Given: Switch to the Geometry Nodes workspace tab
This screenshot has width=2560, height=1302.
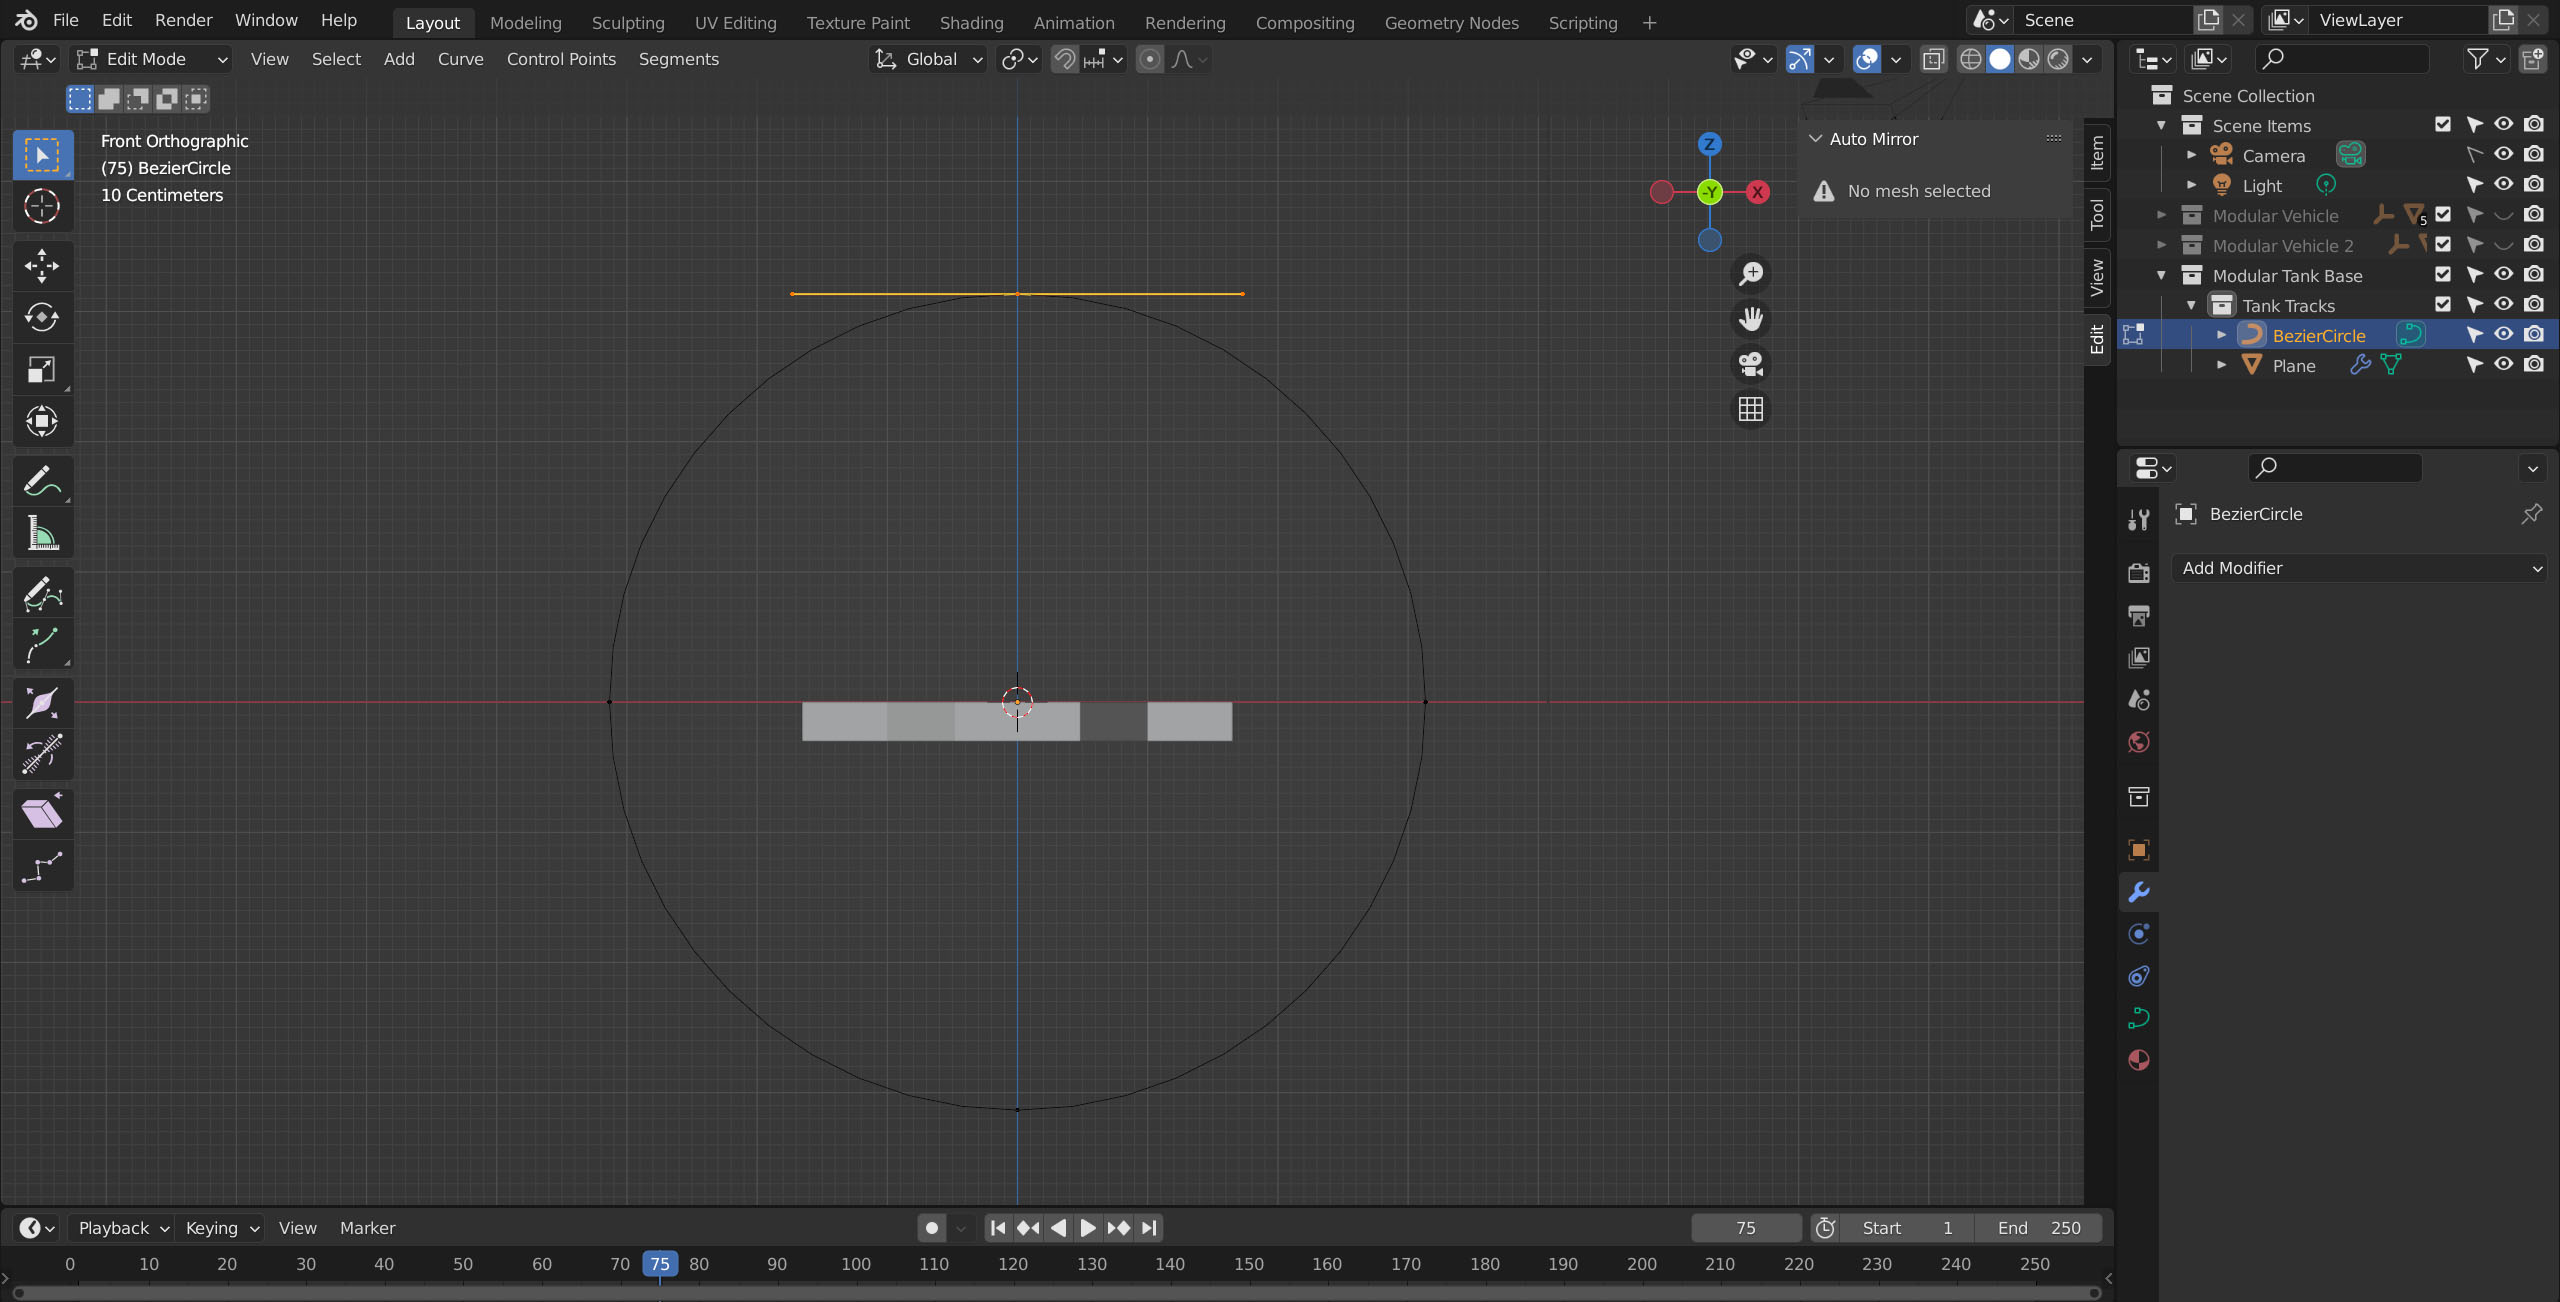Looking at the screenshot, I should (x=1452, y=22).
